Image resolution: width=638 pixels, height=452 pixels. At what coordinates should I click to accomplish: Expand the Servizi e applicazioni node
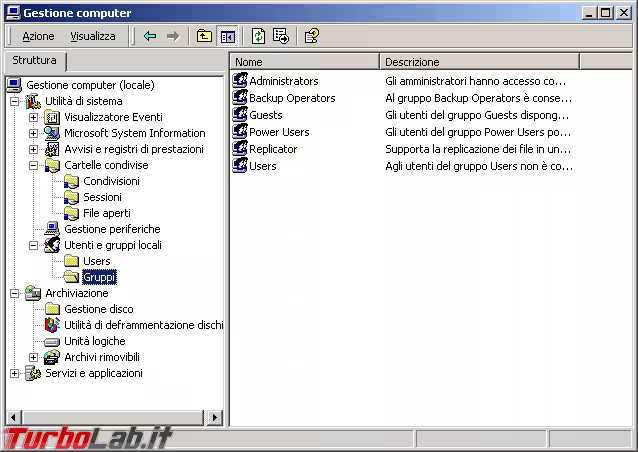(x=15, y=373)
